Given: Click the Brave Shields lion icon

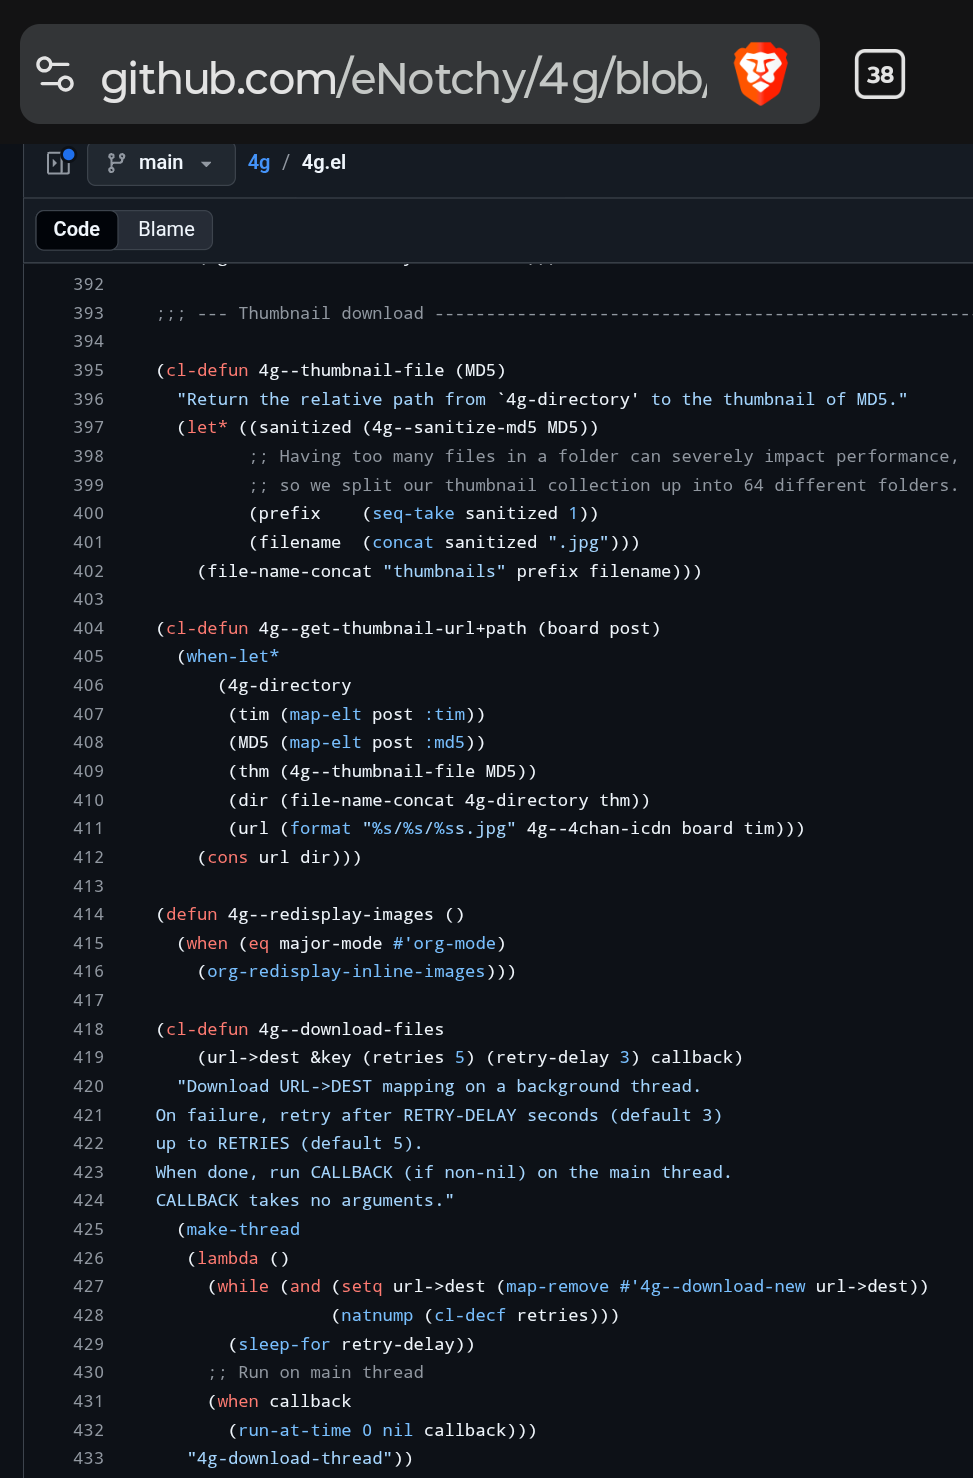Looking at the screenshot, I should (x=760, y=74).
